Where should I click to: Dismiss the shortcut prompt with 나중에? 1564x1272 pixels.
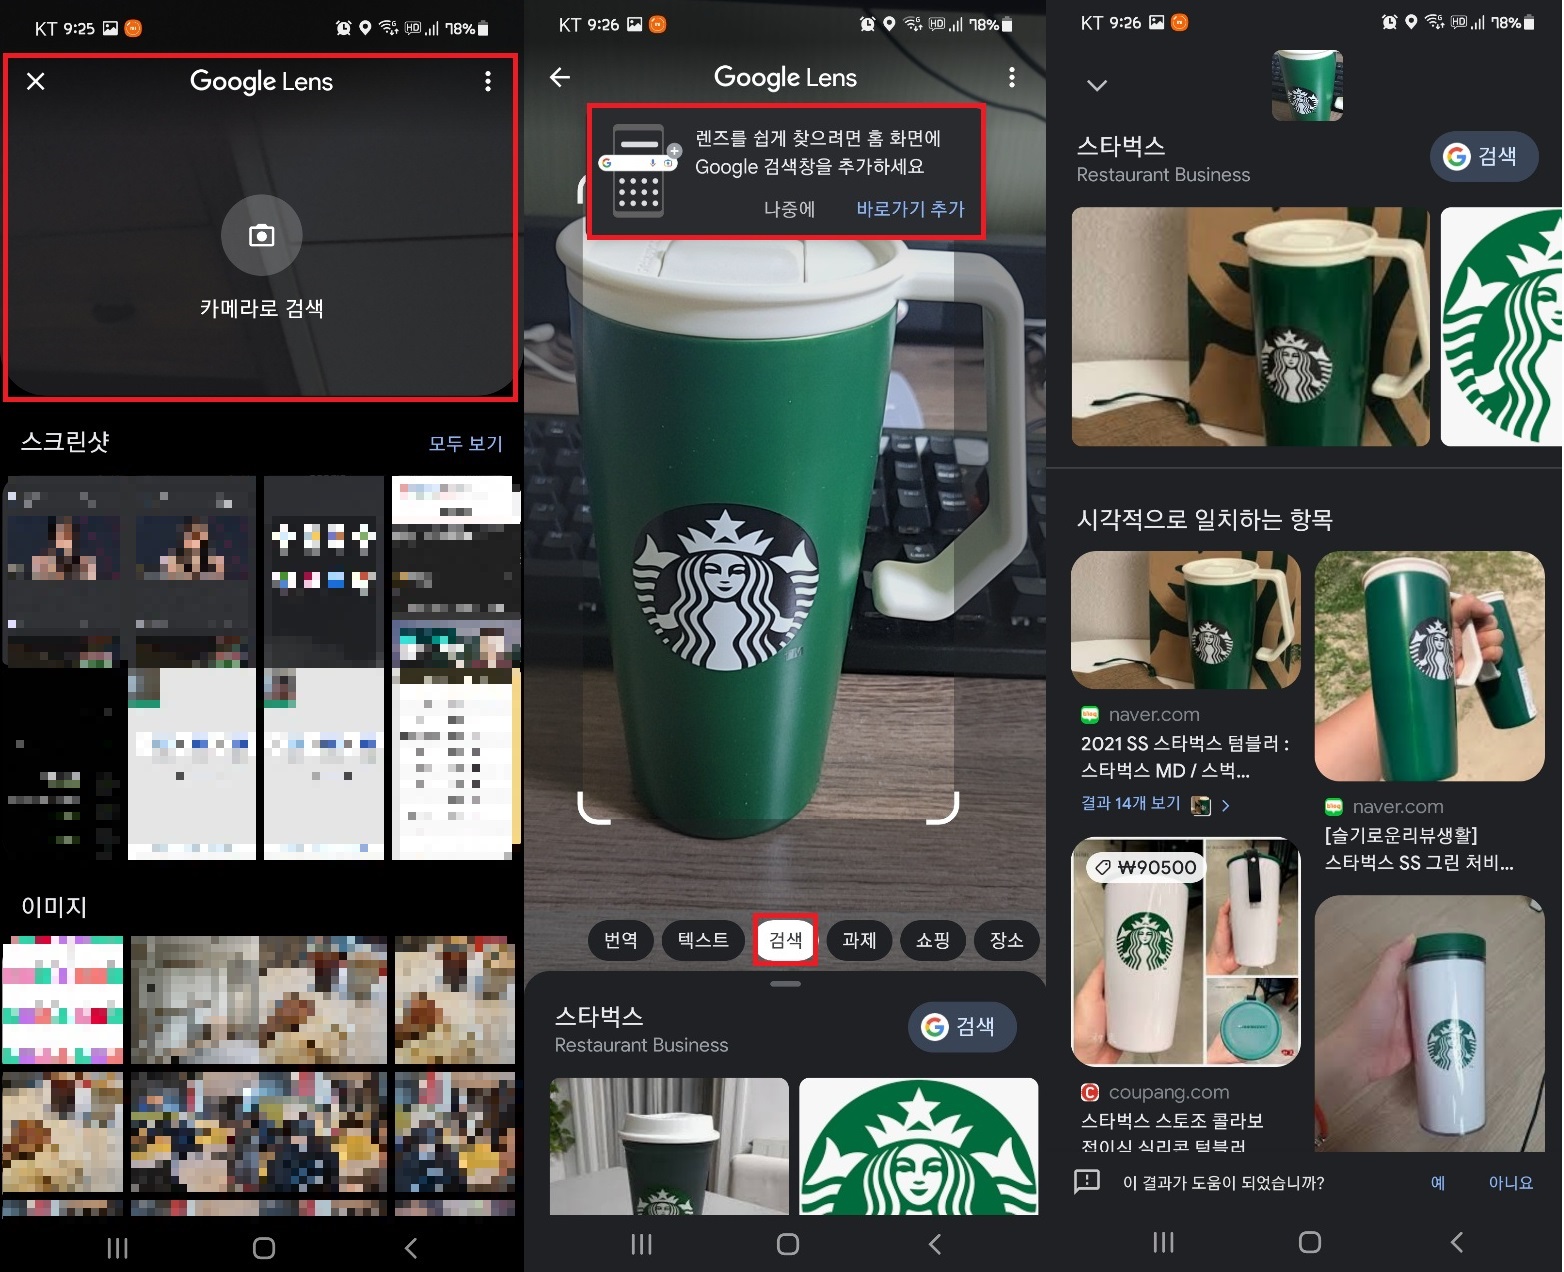[789, 209]
